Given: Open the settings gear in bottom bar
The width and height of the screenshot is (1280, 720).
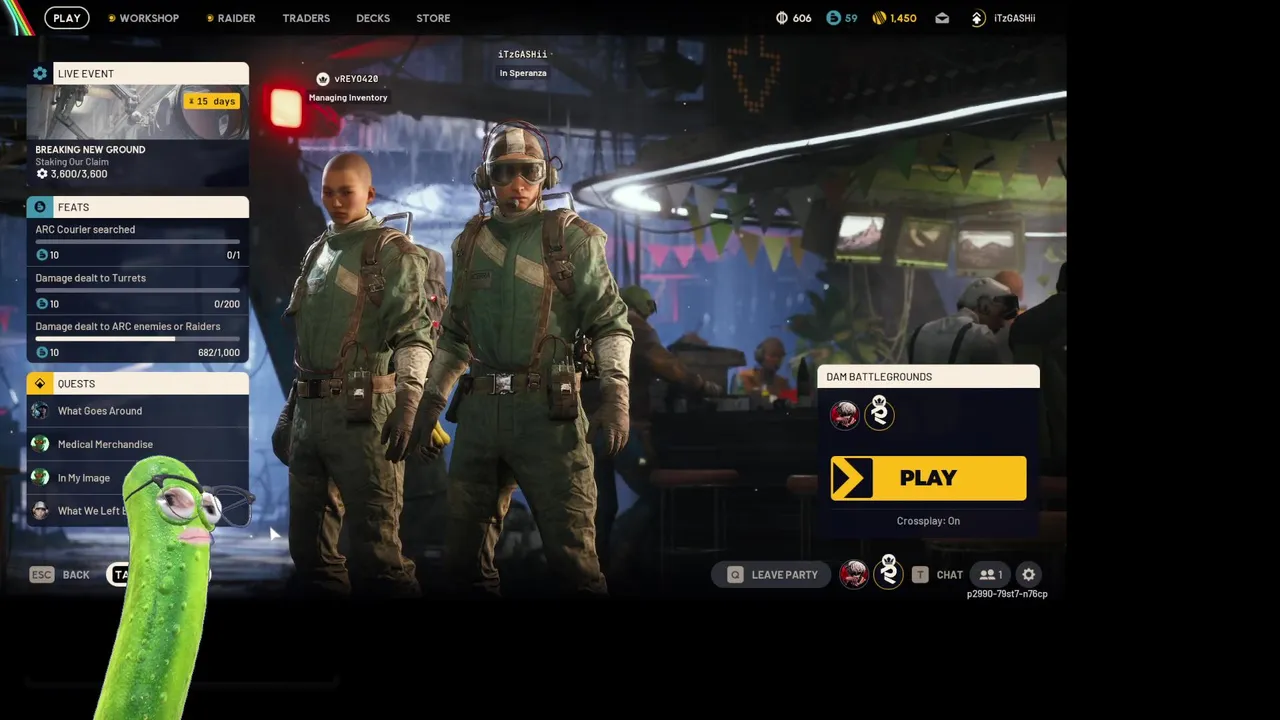Looking at the screenshot, I should pos(1029,575).
